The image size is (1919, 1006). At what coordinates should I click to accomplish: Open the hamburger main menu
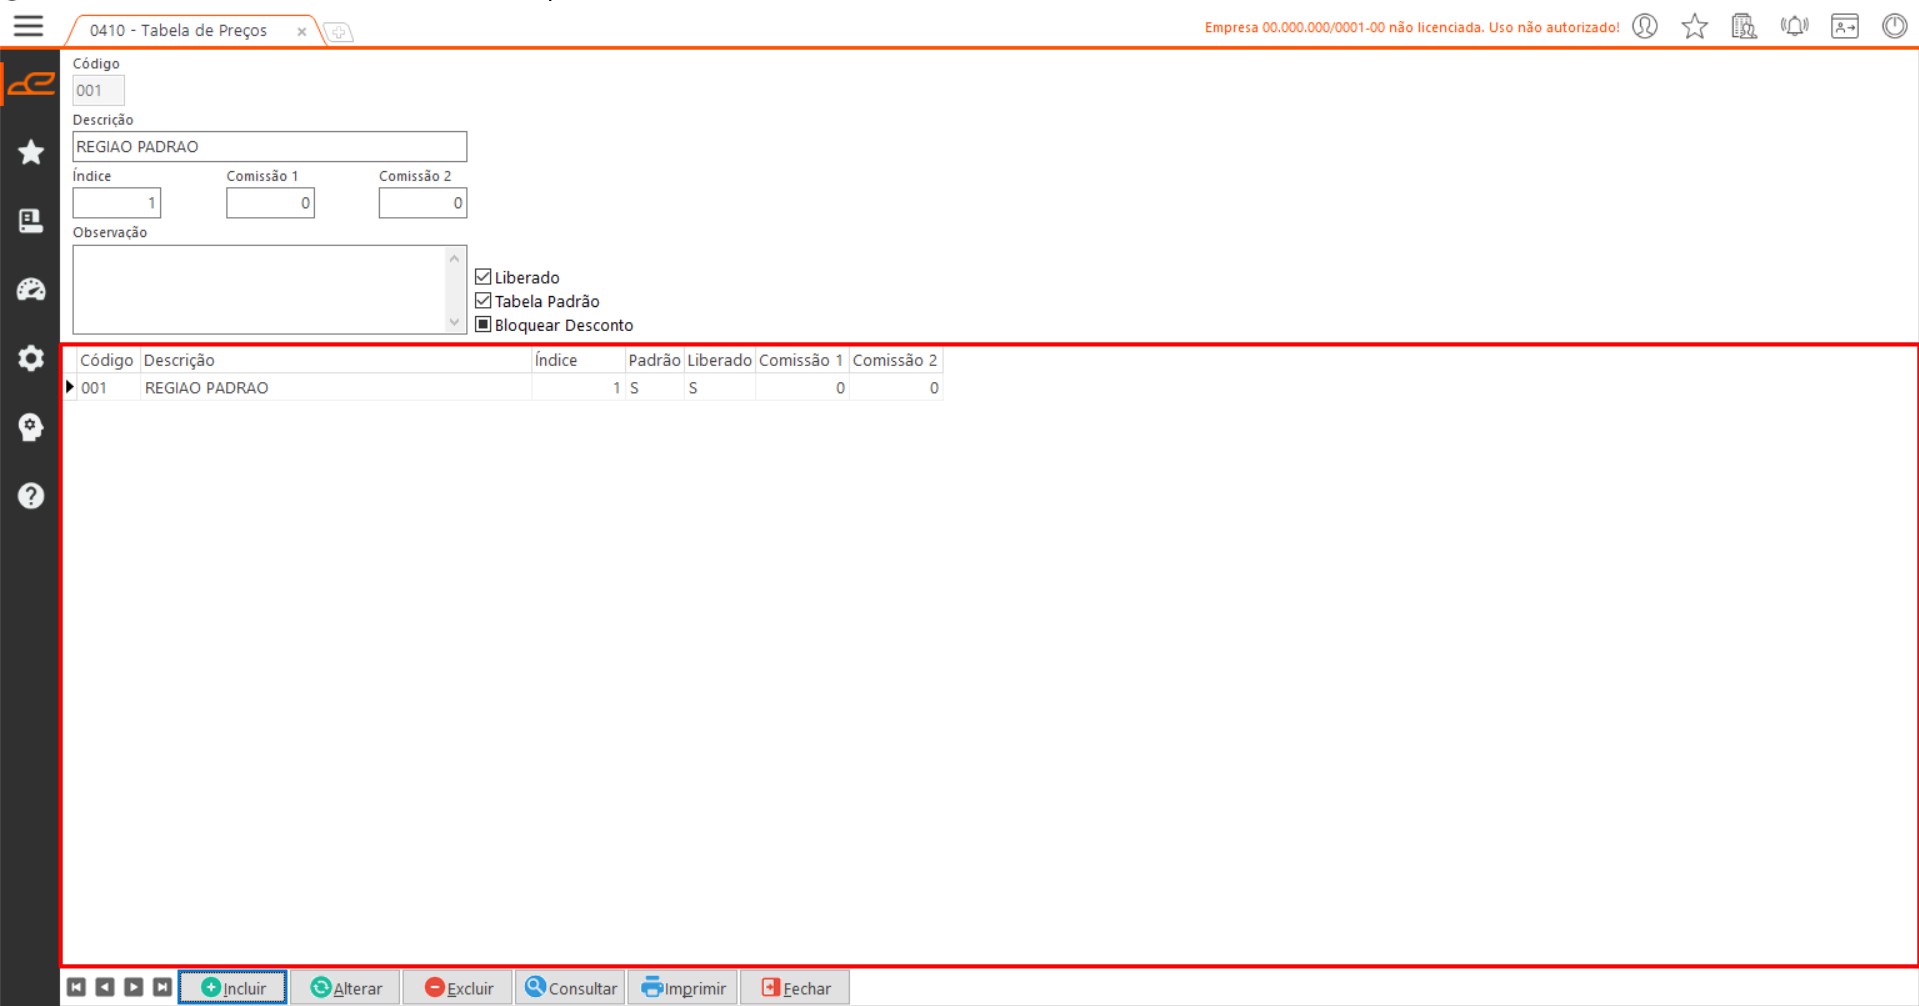[x=28, y=26]
